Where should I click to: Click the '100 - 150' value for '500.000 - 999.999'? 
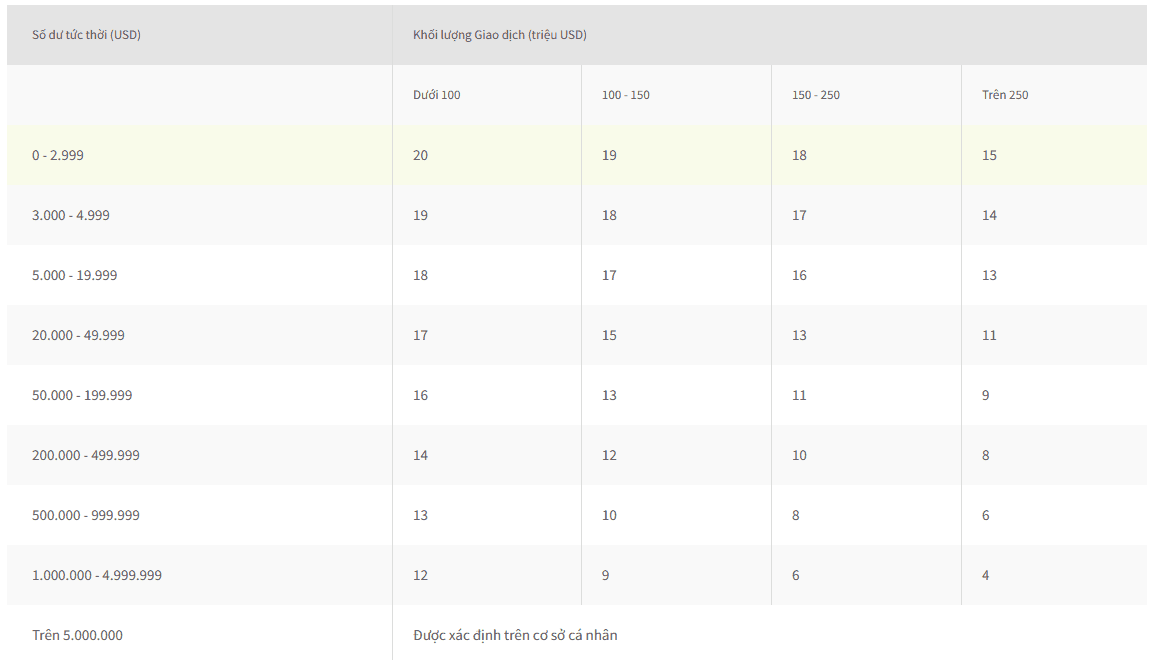609,515
